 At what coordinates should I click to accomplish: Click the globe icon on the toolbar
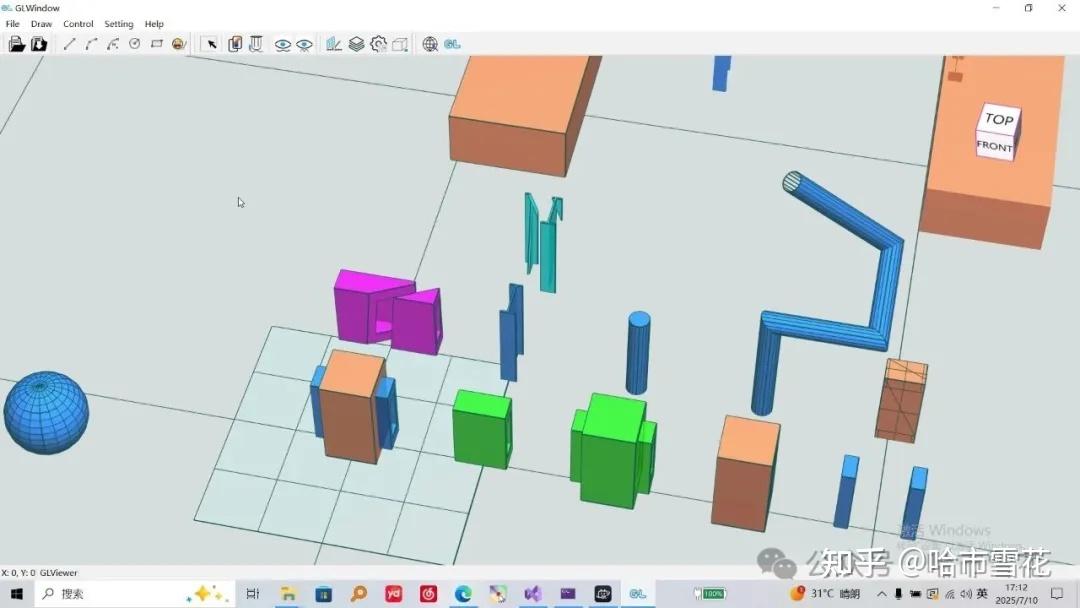pos(429,43)
